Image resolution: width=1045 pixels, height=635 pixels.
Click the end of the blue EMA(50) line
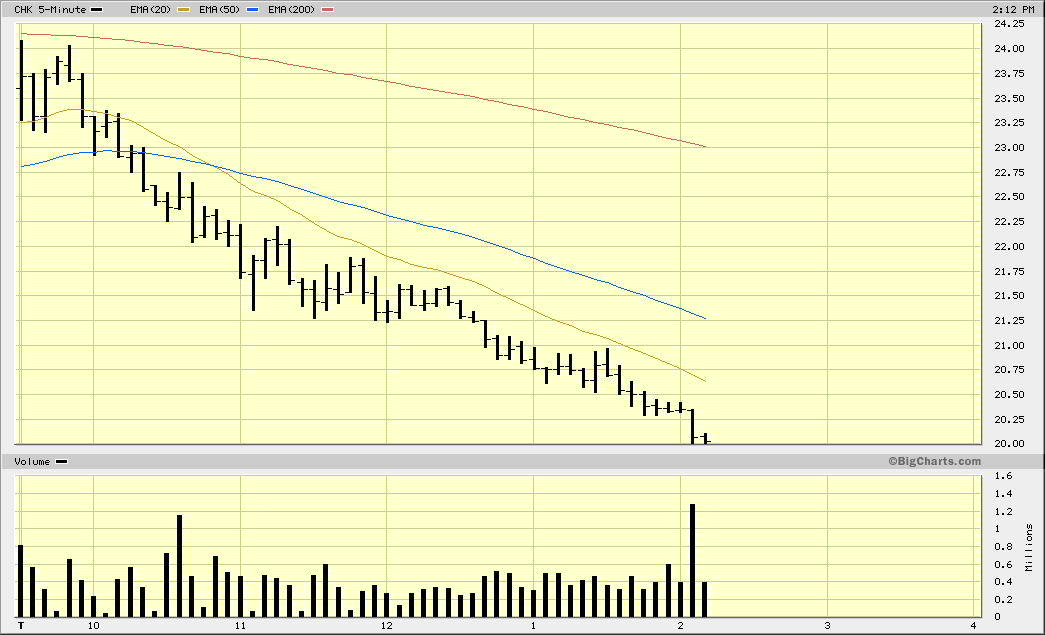(x=705, y=318)
